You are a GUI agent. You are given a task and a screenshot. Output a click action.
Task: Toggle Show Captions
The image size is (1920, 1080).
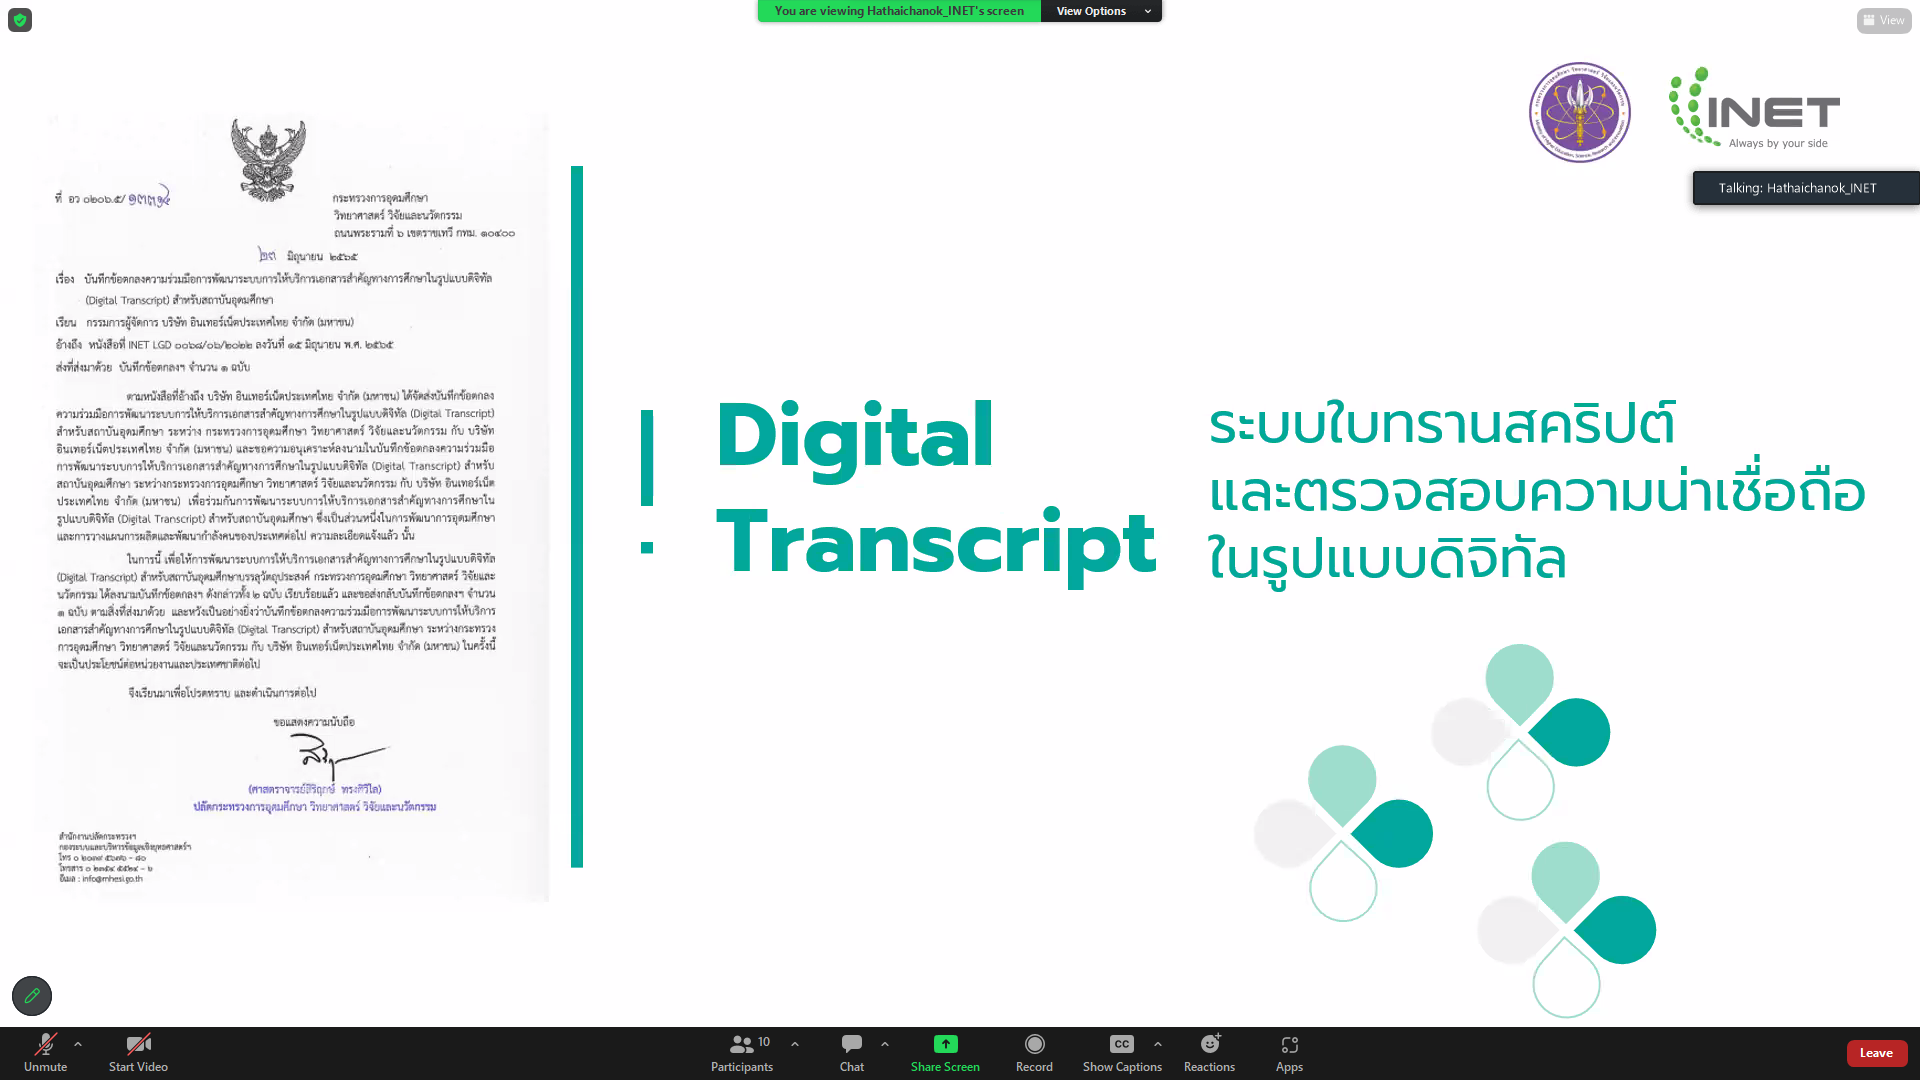click(1122, 1053)
